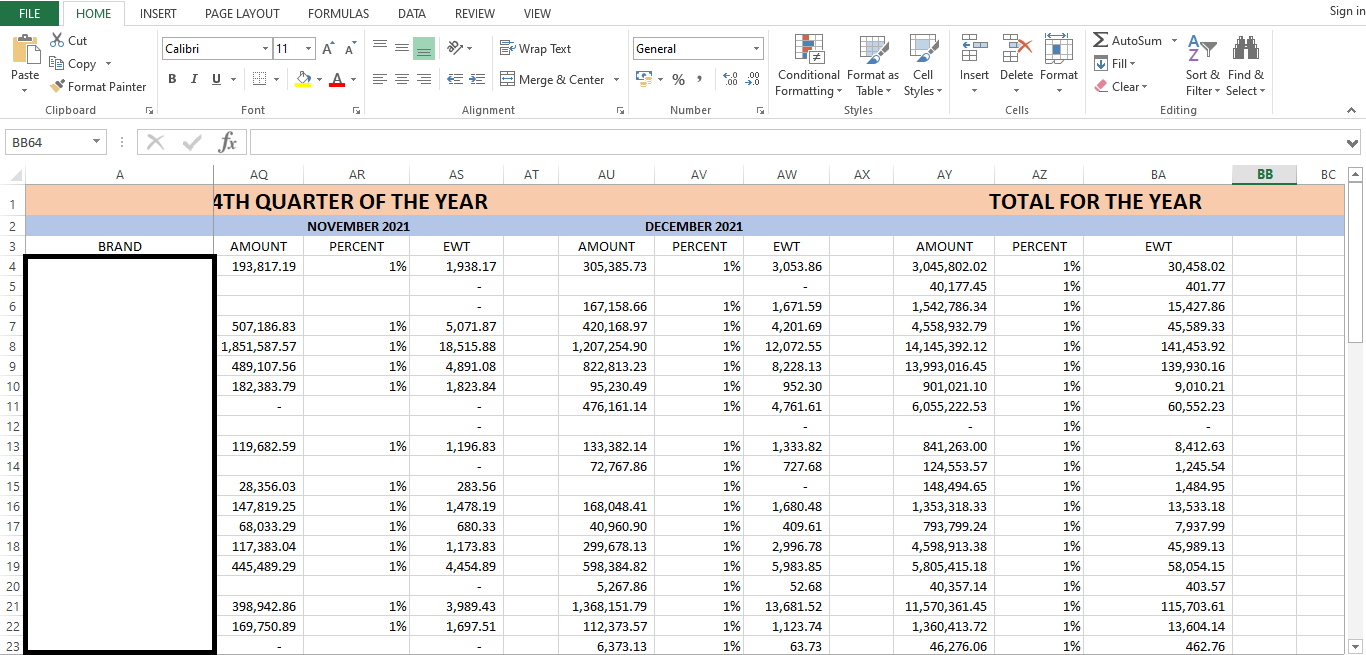Screen dimensions: 1366x655
Task: Activate the Format Painter brush
Action: coord(57,86)
